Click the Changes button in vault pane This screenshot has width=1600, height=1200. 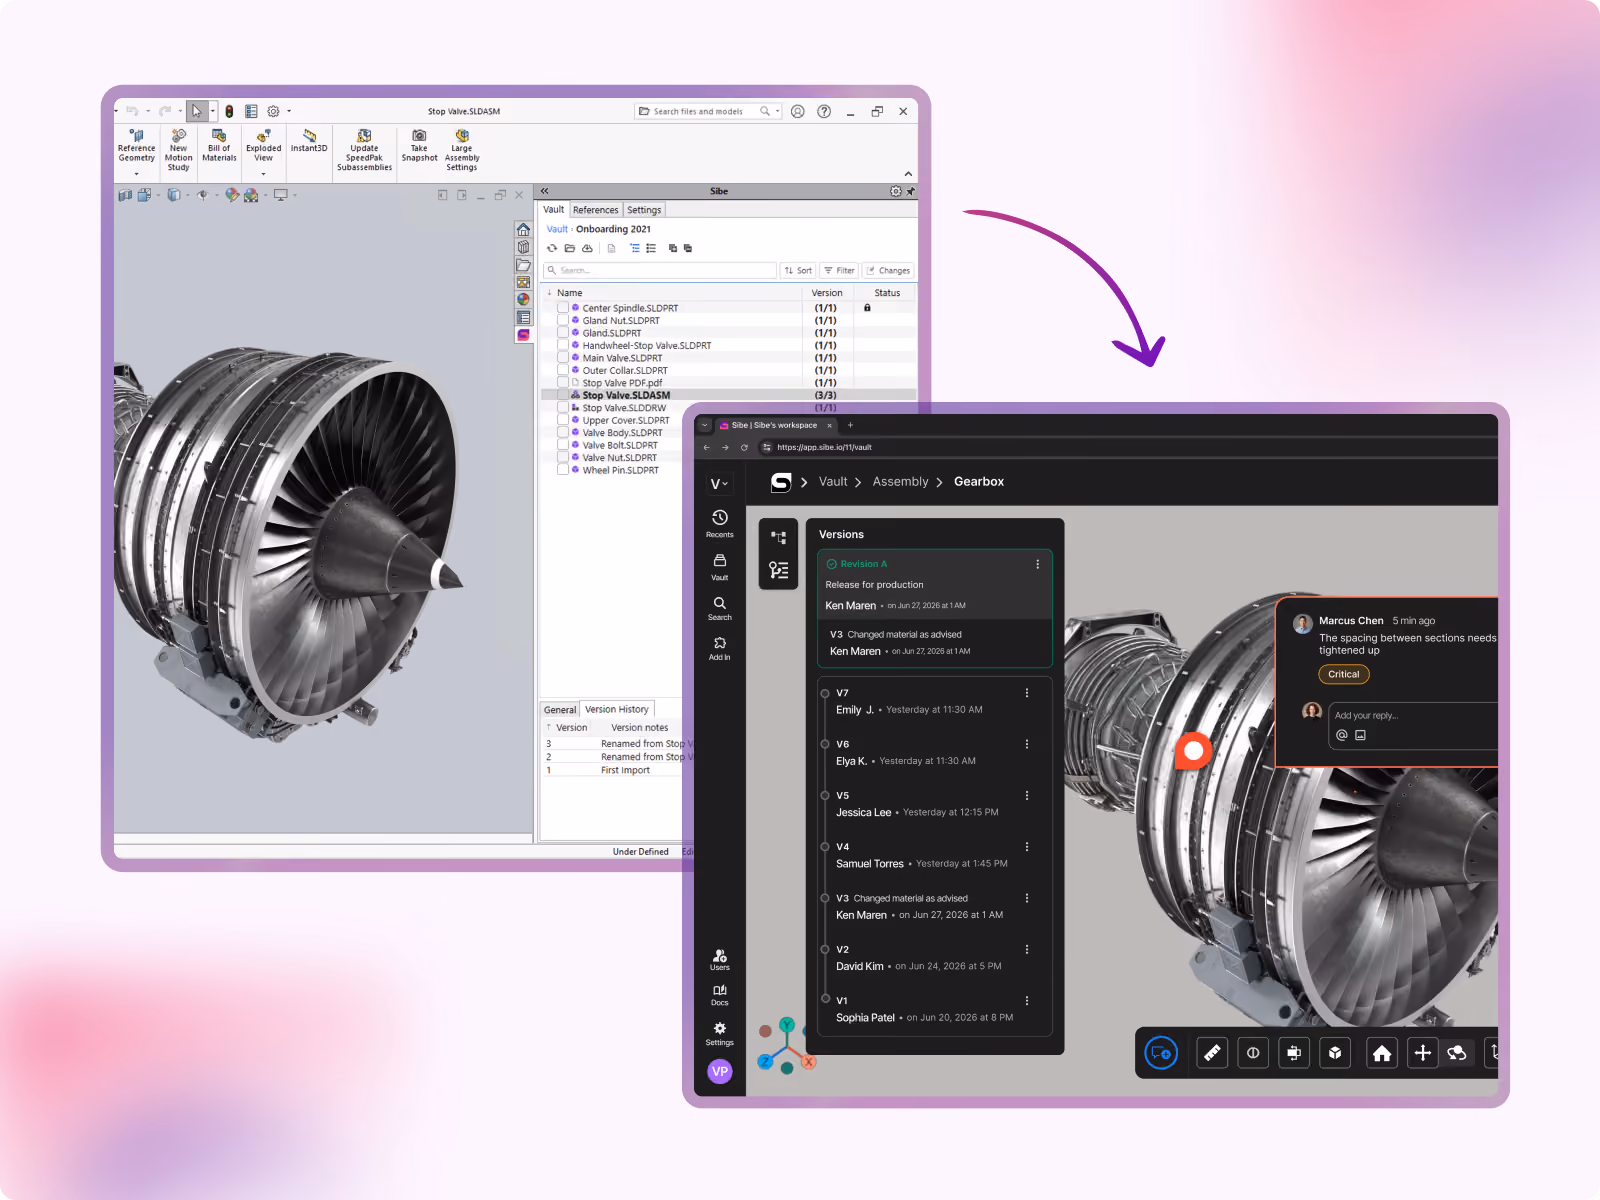889,270
